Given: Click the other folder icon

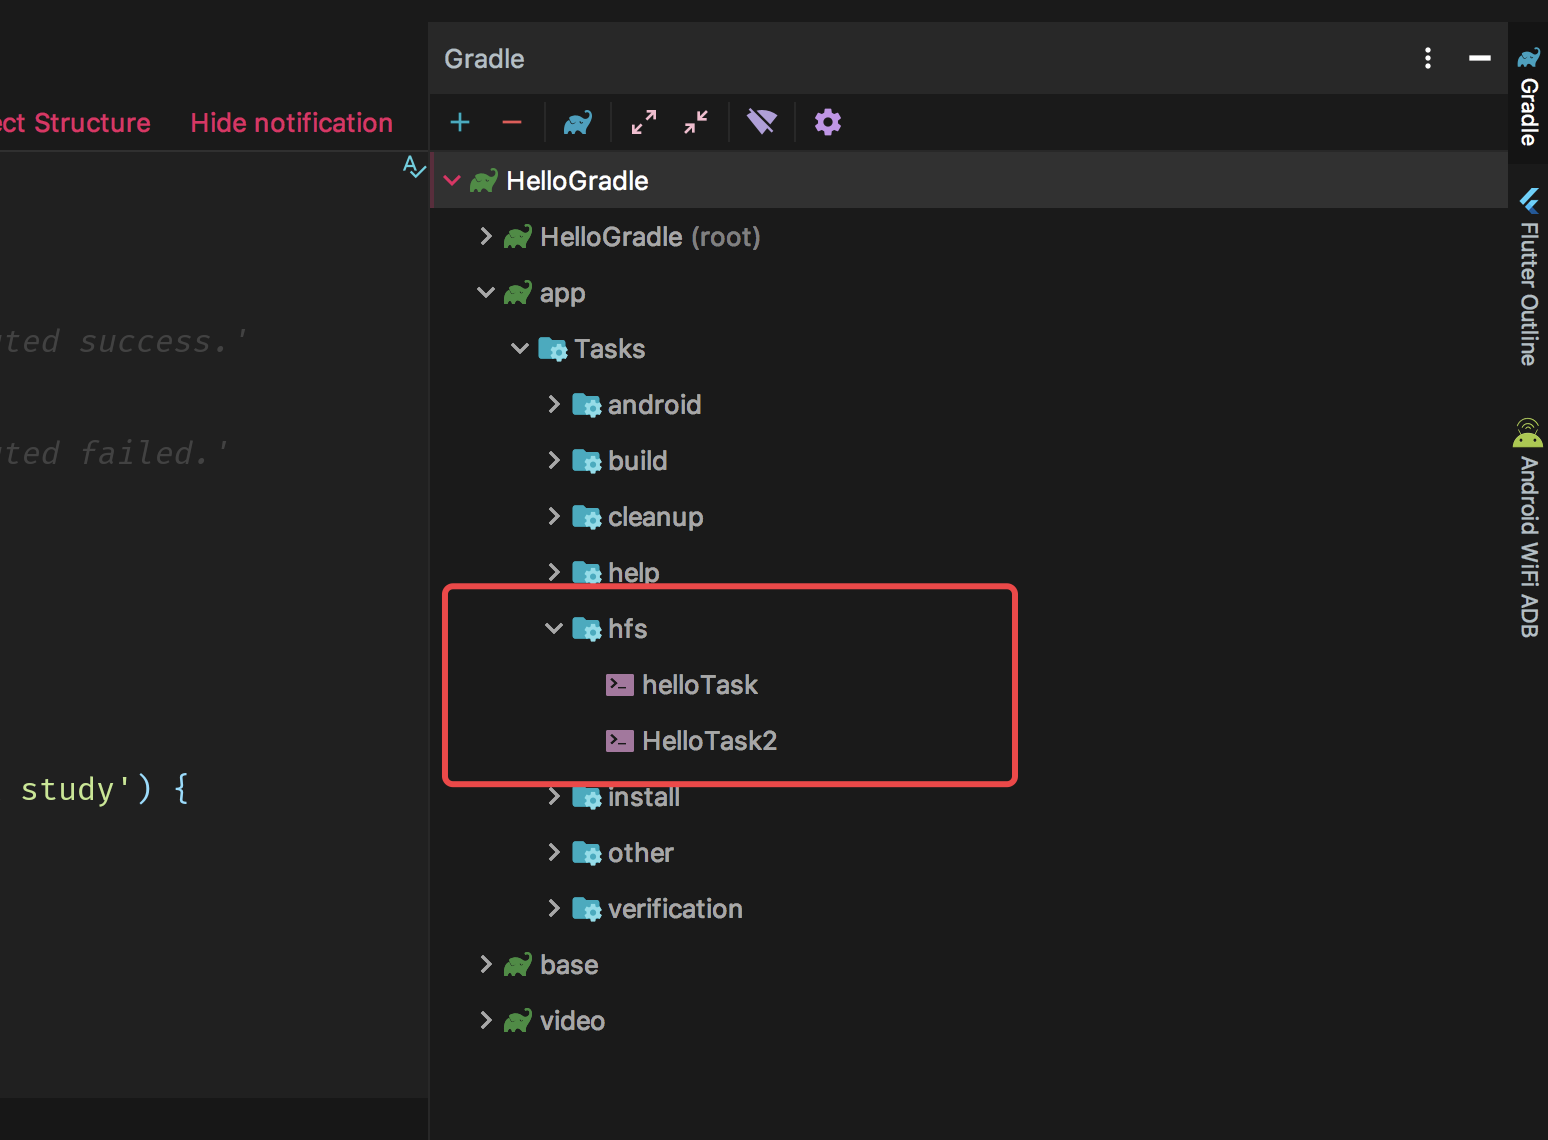Looking at the screenshot, I should (x=587, y=853).
